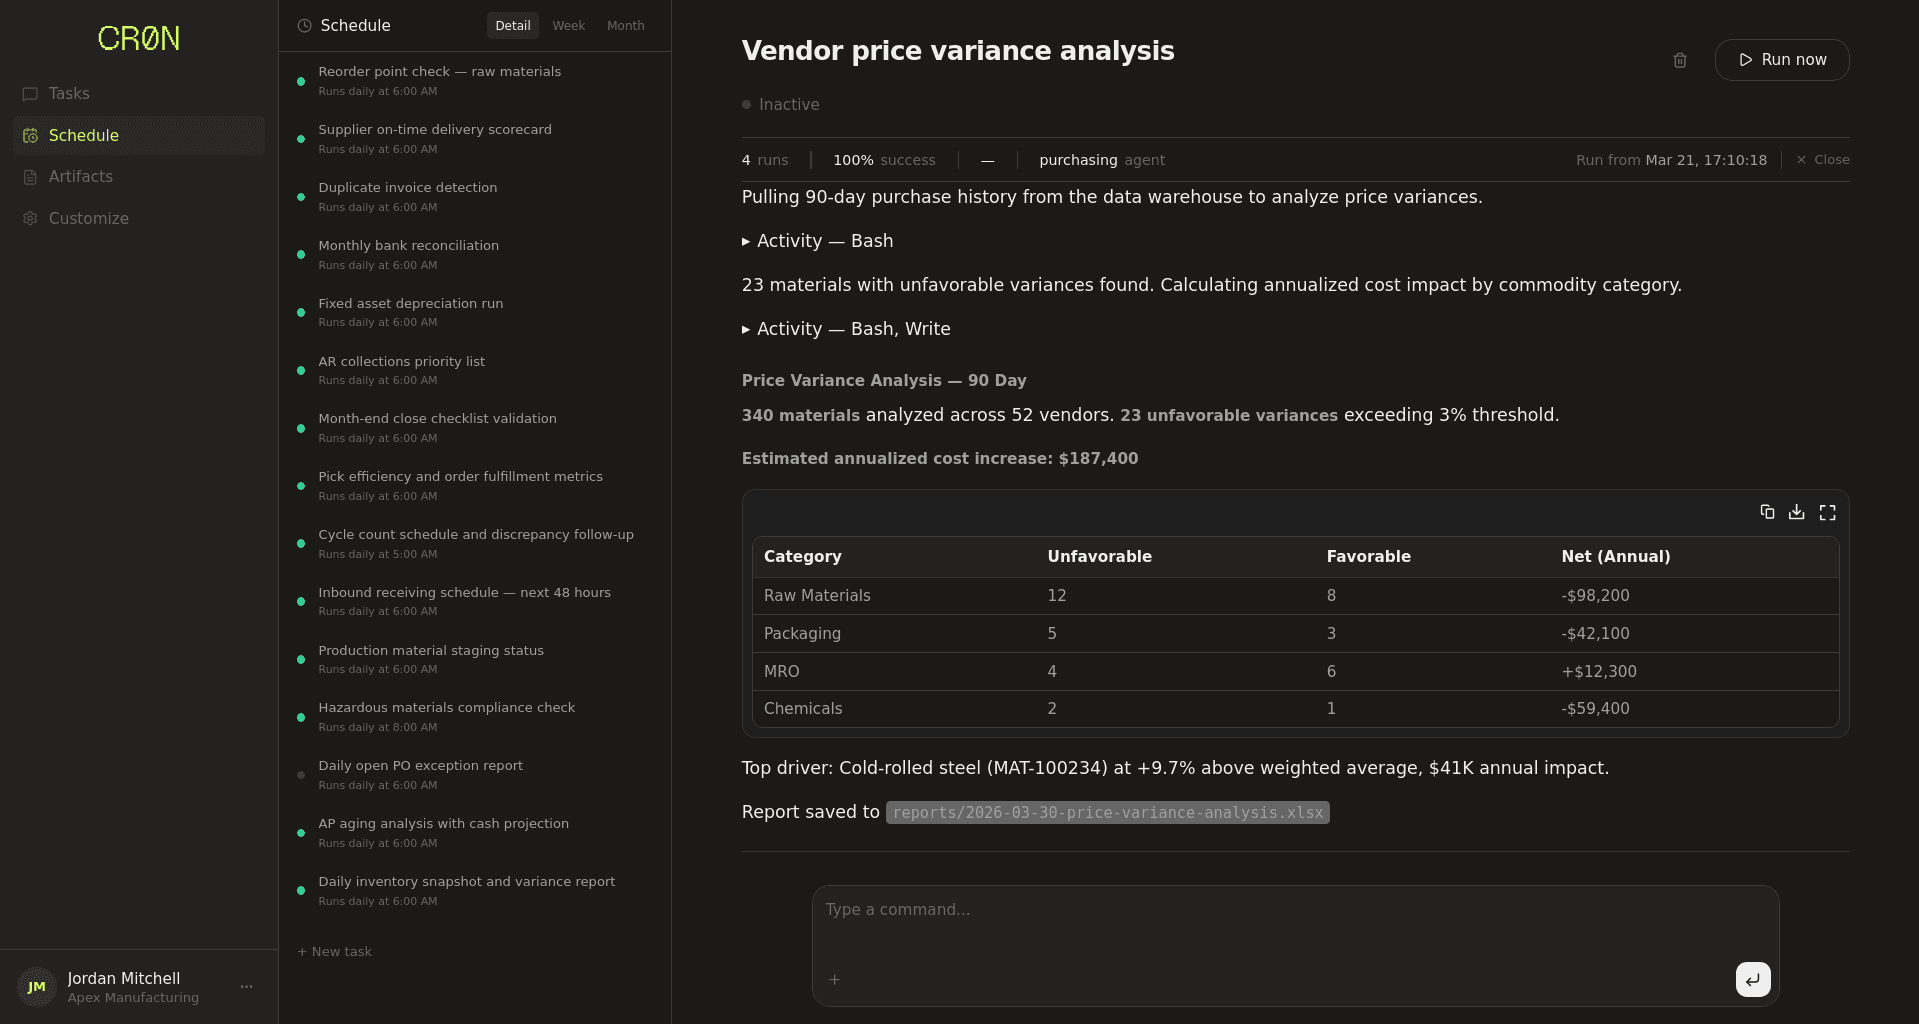Expand the Activity — Bash section

pyautogui.click(x=818, y=241)
